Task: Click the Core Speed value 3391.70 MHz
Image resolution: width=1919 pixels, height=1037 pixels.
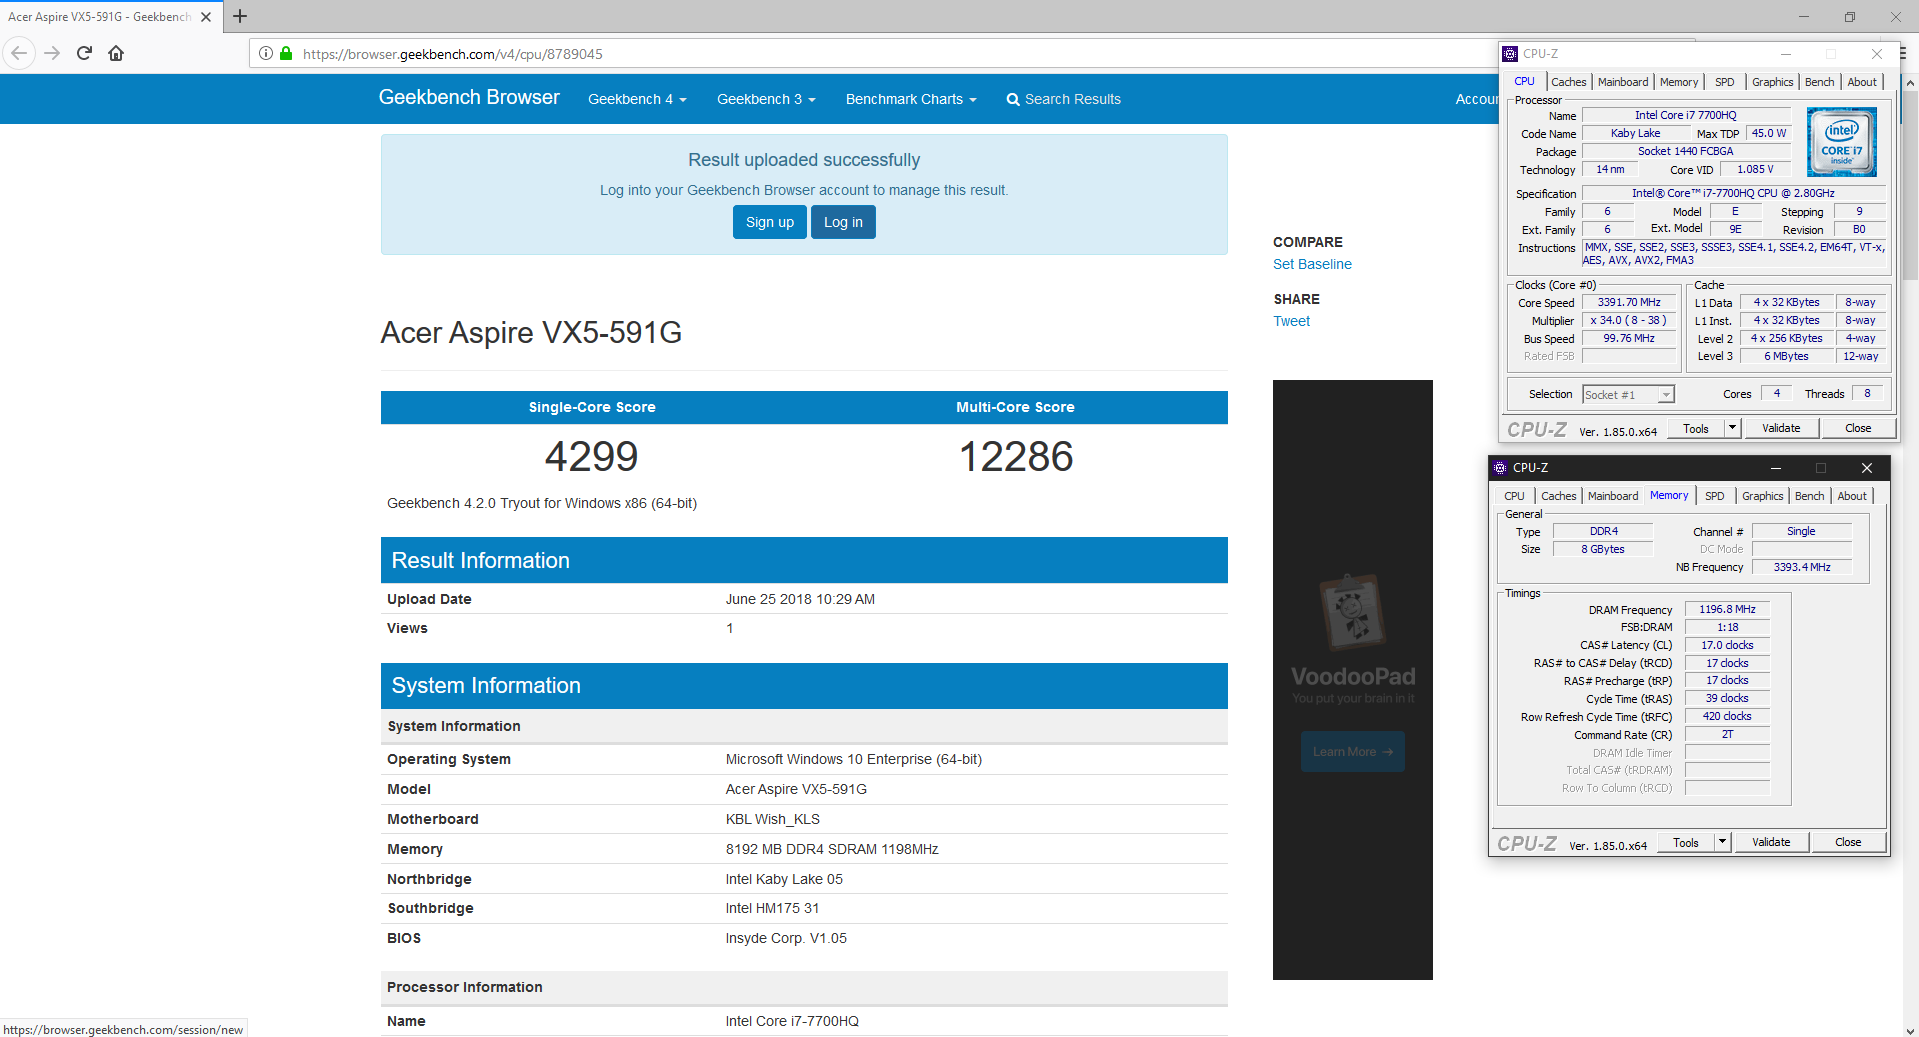Action: 1628,303
